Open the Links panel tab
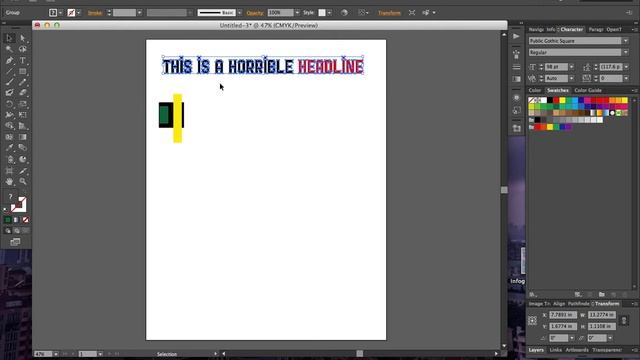 point(555,350)
